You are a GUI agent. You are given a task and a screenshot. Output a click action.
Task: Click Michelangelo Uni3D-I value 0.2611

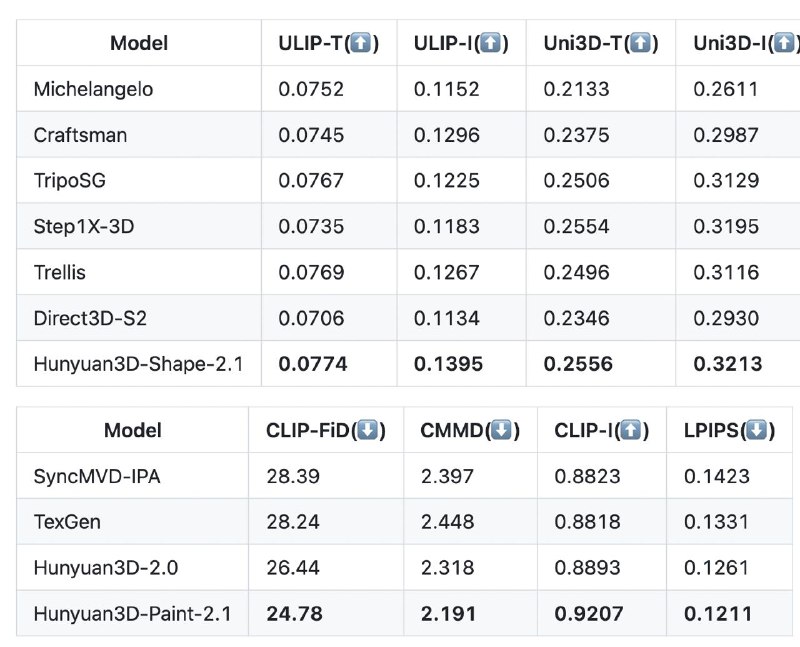pos(726,89)
